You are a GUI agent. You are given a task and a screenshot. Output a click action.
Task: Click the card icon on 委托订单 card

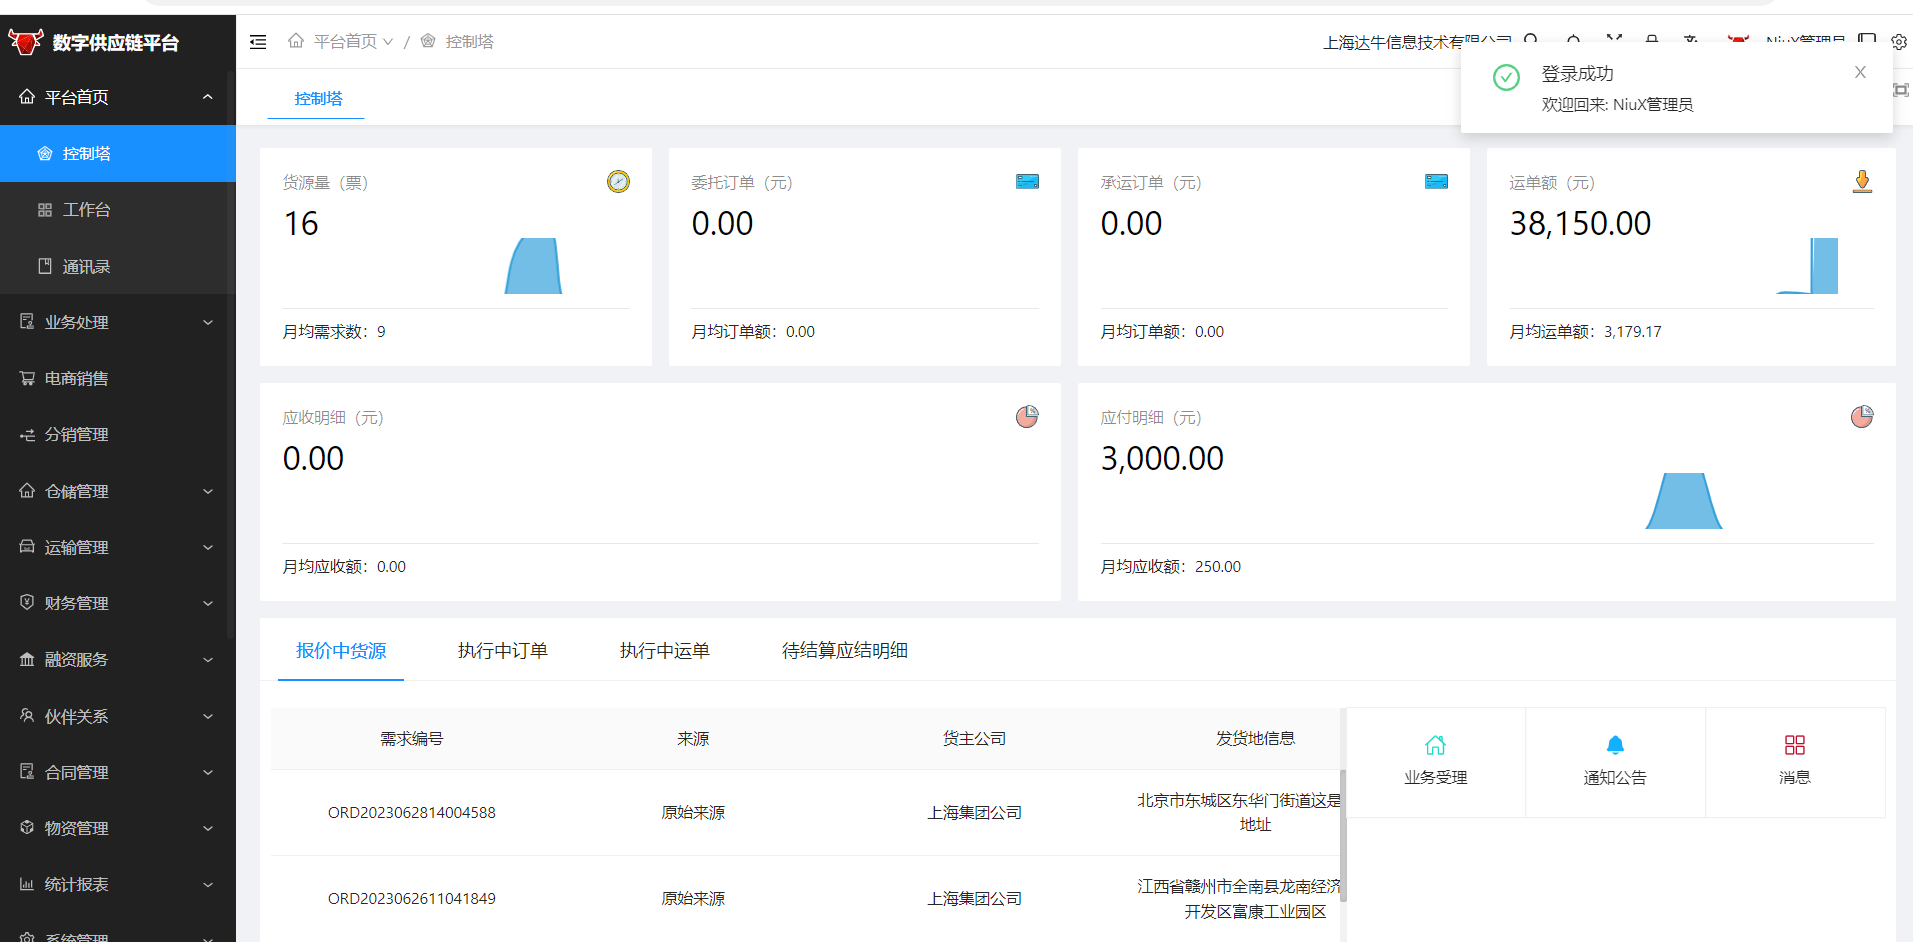pos(1027,181)
